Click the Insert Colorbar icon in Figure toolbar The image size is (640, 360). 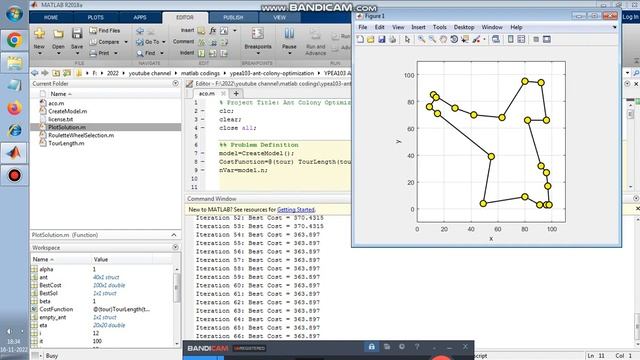pyautogui.click(x=511, y=39)
